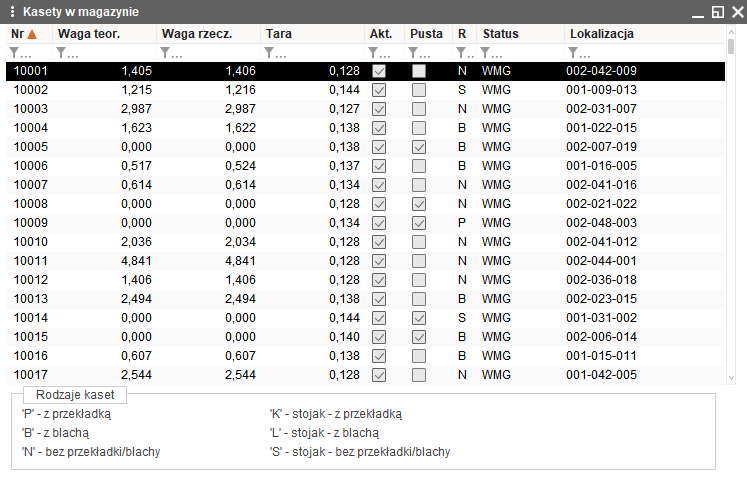Sort by the Status column header
Screen dimensions: 747x491
coord(500,34)
